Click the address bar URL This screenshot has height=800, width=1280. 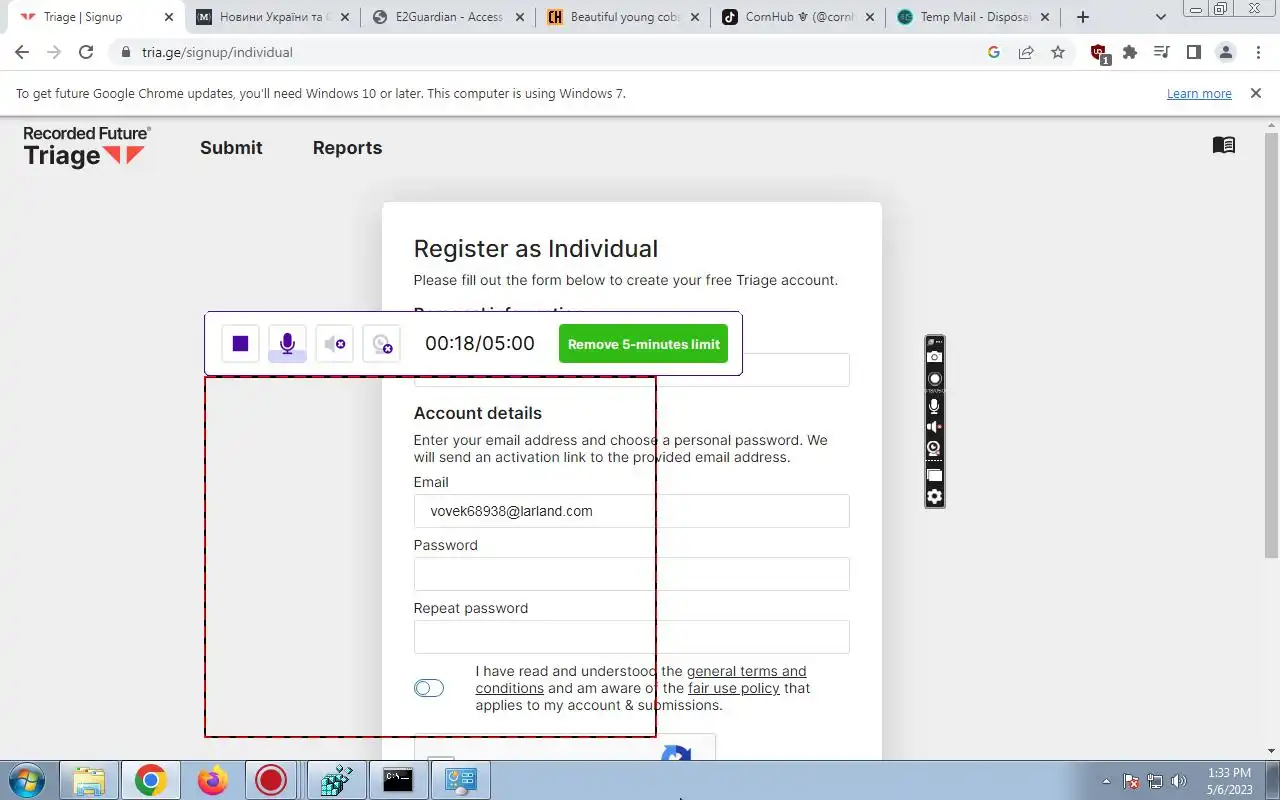217,52
